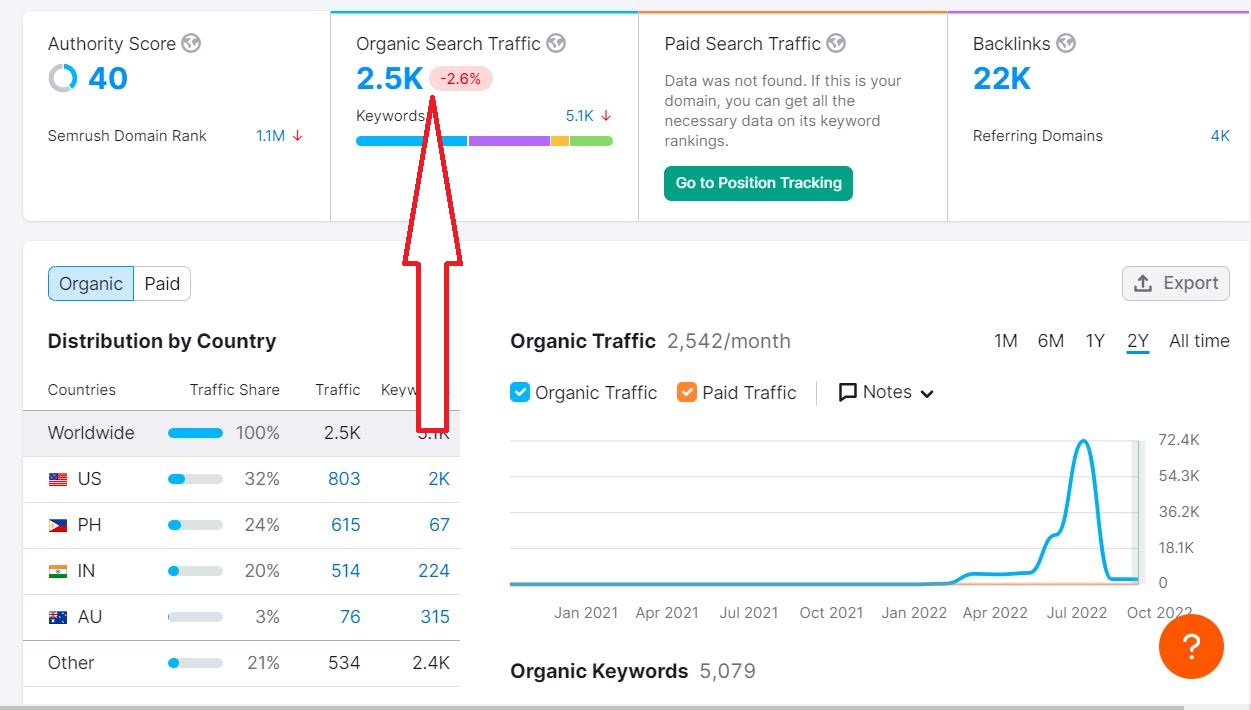Image resolution: width=1251 pixels, height=710 pixels.
Task: Click the PH flag in the country list
Action: pyautogui.click(x=56, y=525)
